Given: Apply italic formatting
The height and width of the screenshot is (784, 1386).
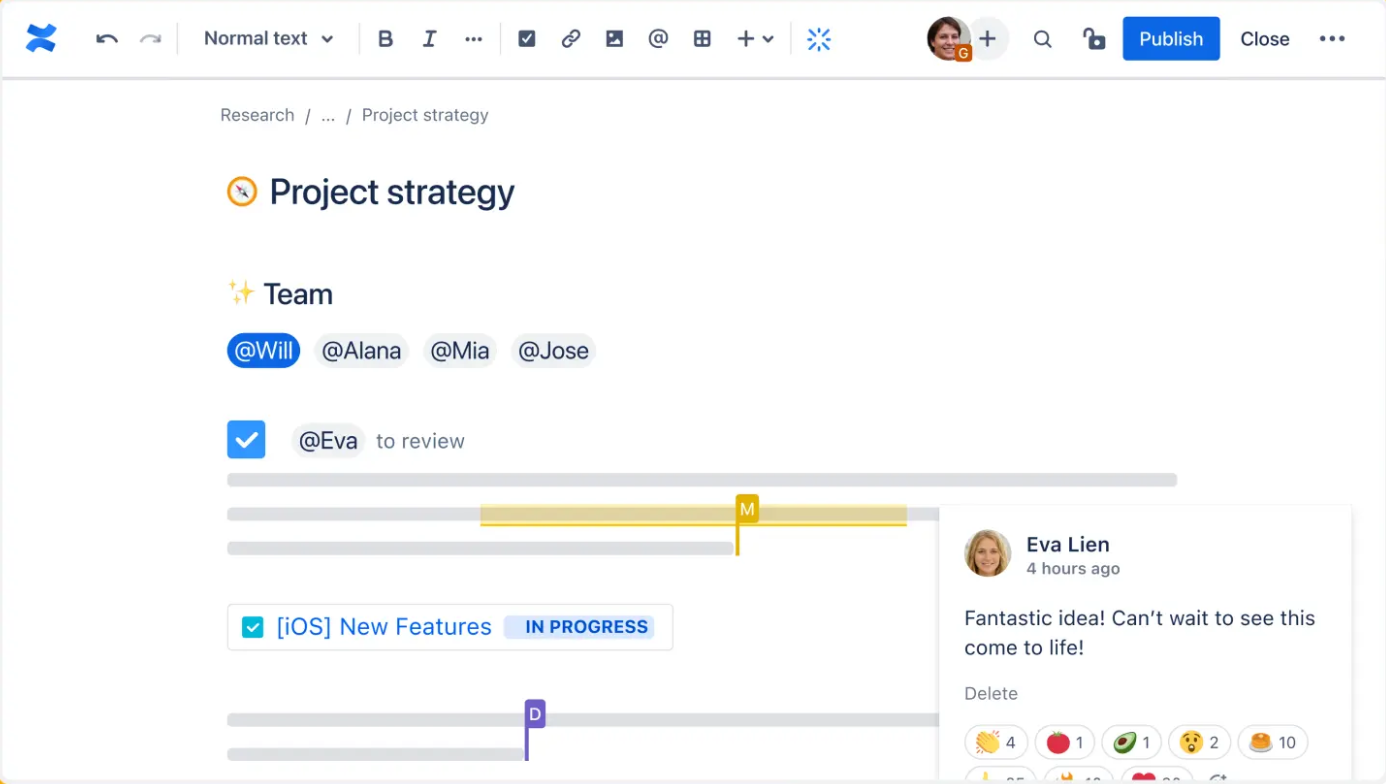Looking at the screenshot, I should click(x=429, y=38).
